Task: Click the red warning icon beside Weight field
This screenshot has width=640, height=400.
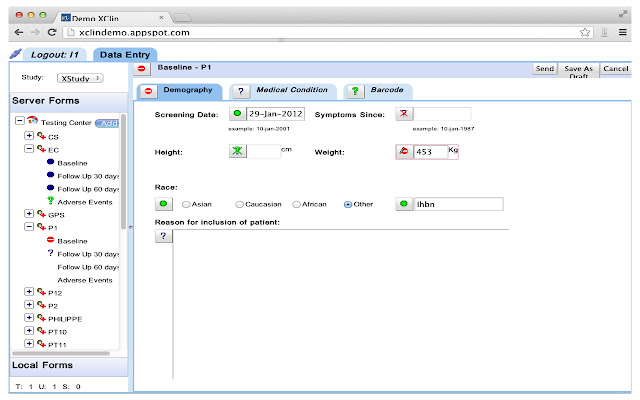Action: tap(404, 151)
